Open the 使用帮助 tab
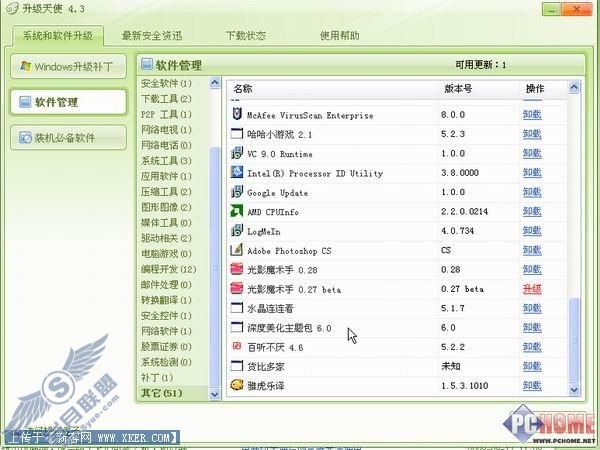The height and width of the screenshot is (450, 600). tap(339, 36)
